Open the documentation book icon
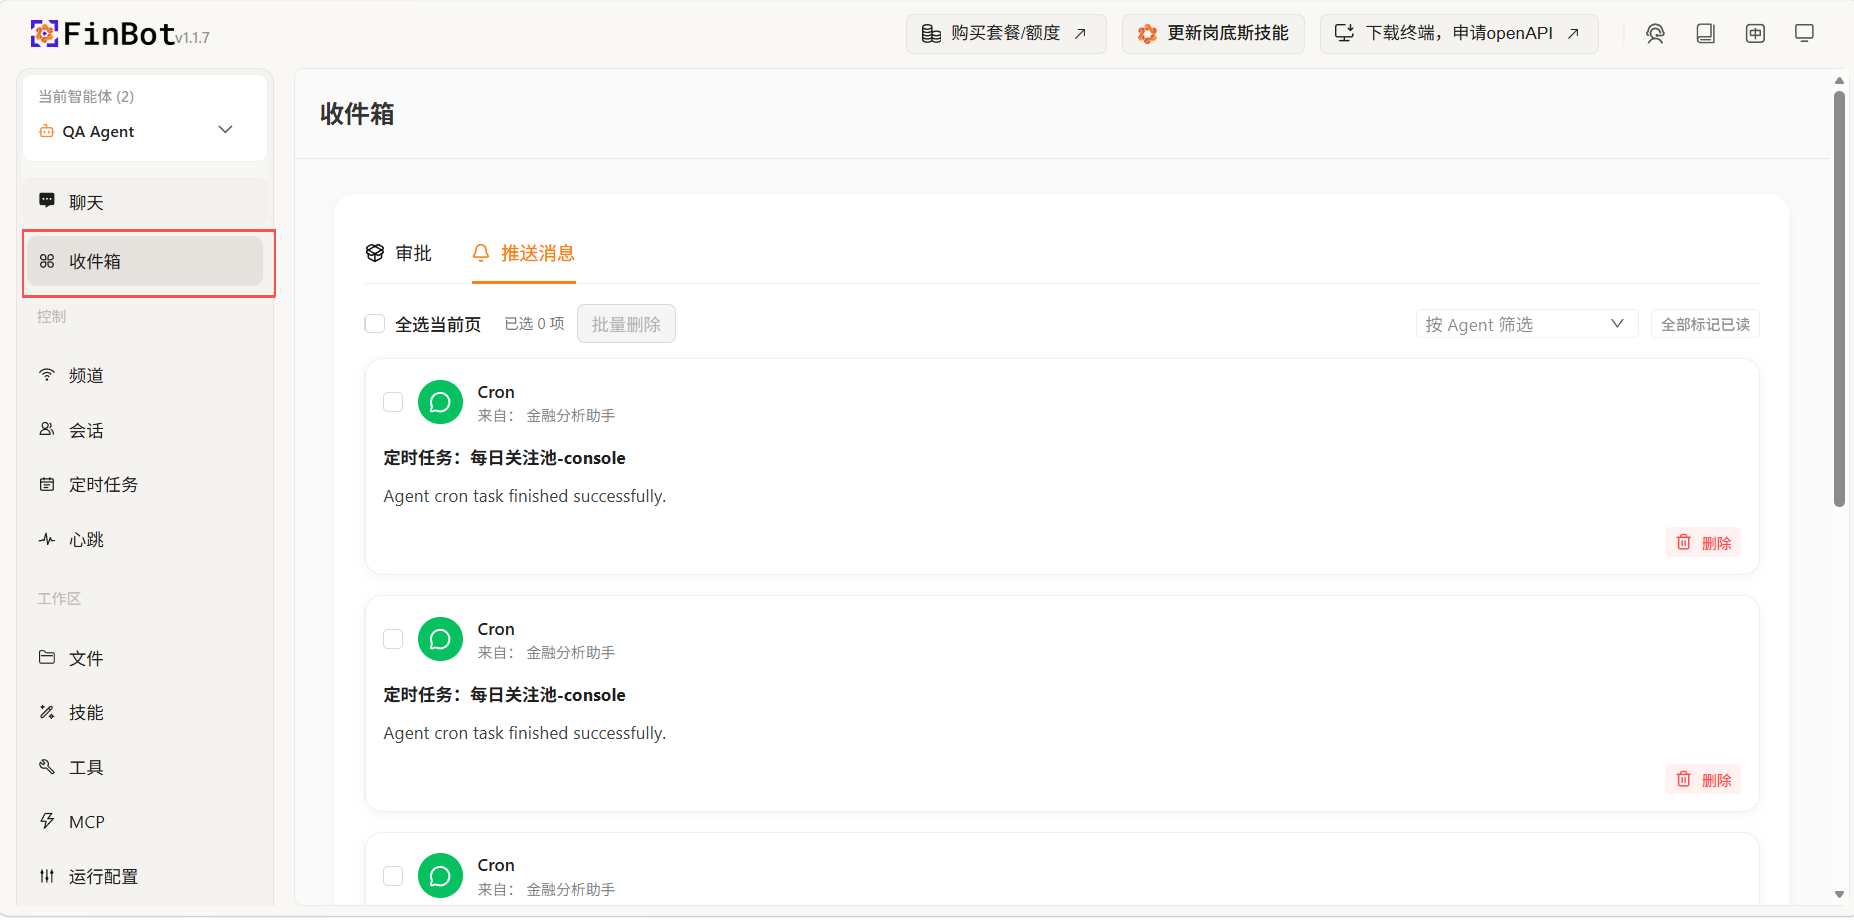The height and width of the screenshot is (920, 1854). [x=1705, y=34]
